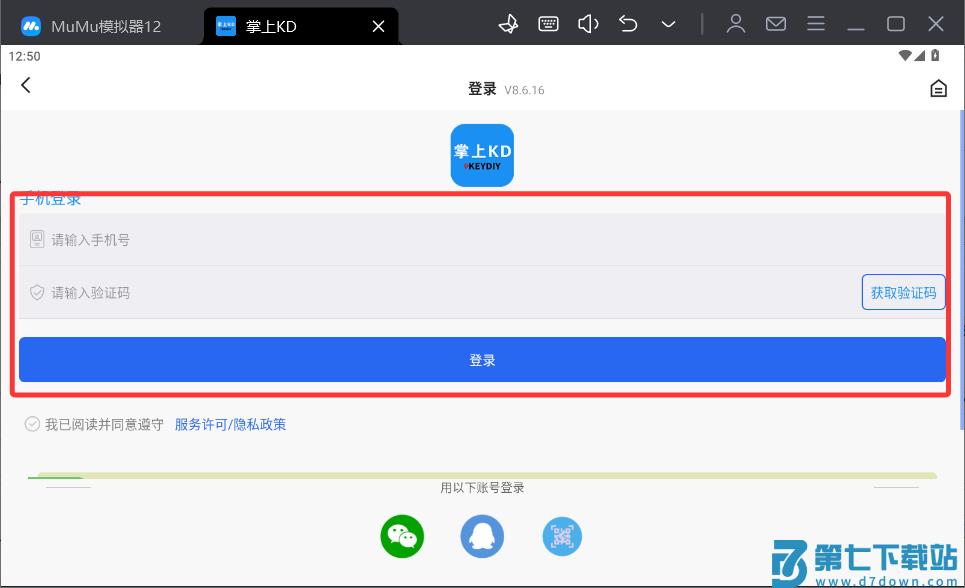Click the shield icon in the code field
Image resolution: width=965 pixels, height=588 pixels.
coord(37,292)
